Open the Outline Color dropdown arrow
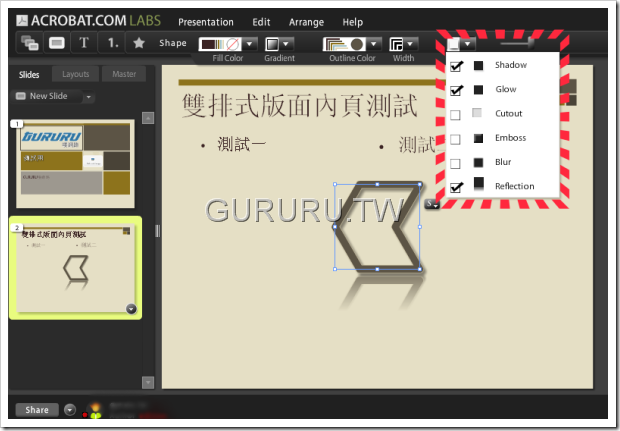Image resolution: width=620 pixels, height=431 pixels. [373, 44]
